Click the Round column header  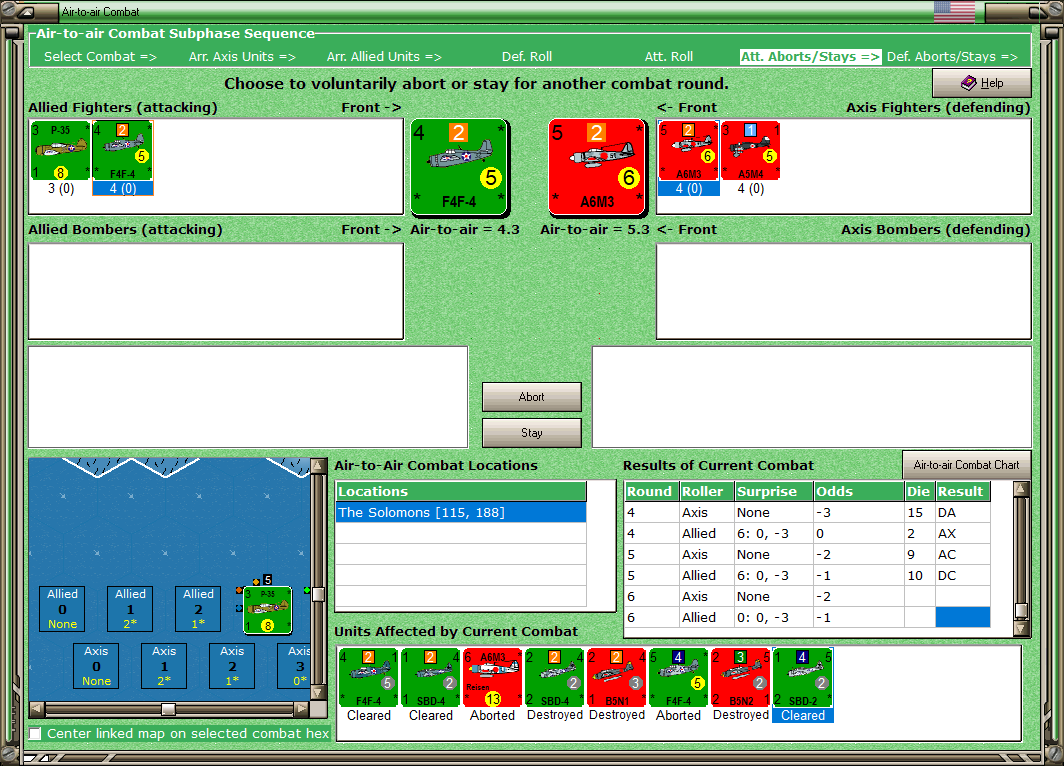(x=651, y=491)
